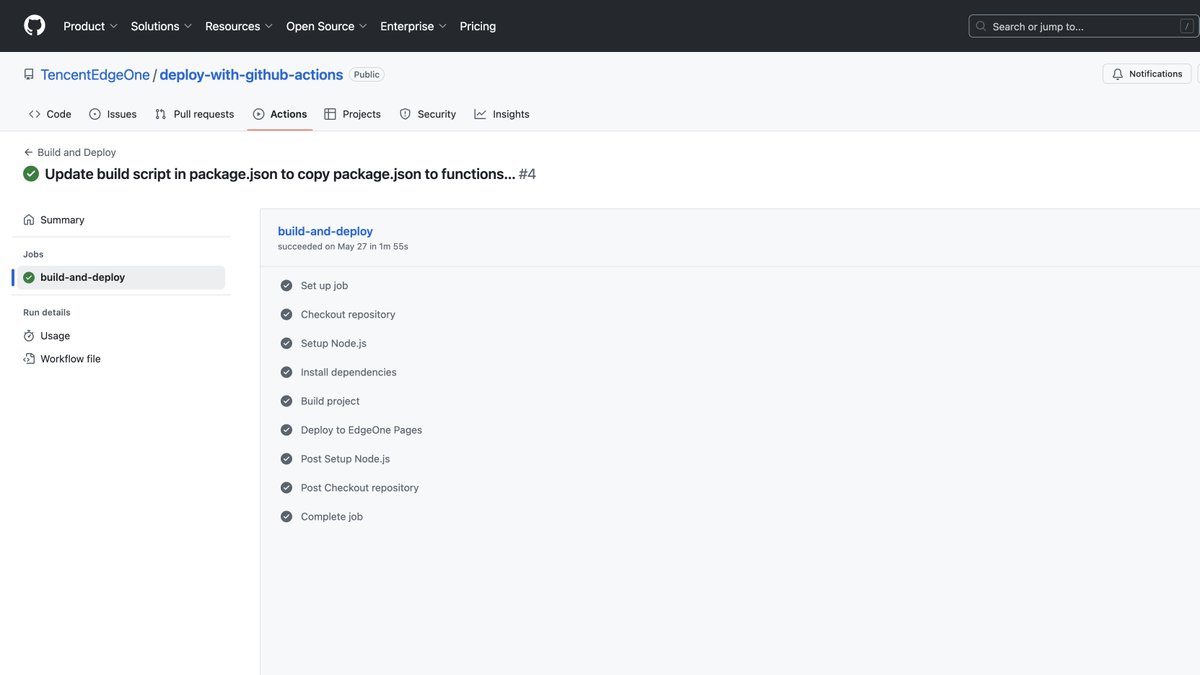Image resolution: width=1200 pixels, height=675 pixels.
Task: Click the Issues circle icon
Action: tap(95, 114)
